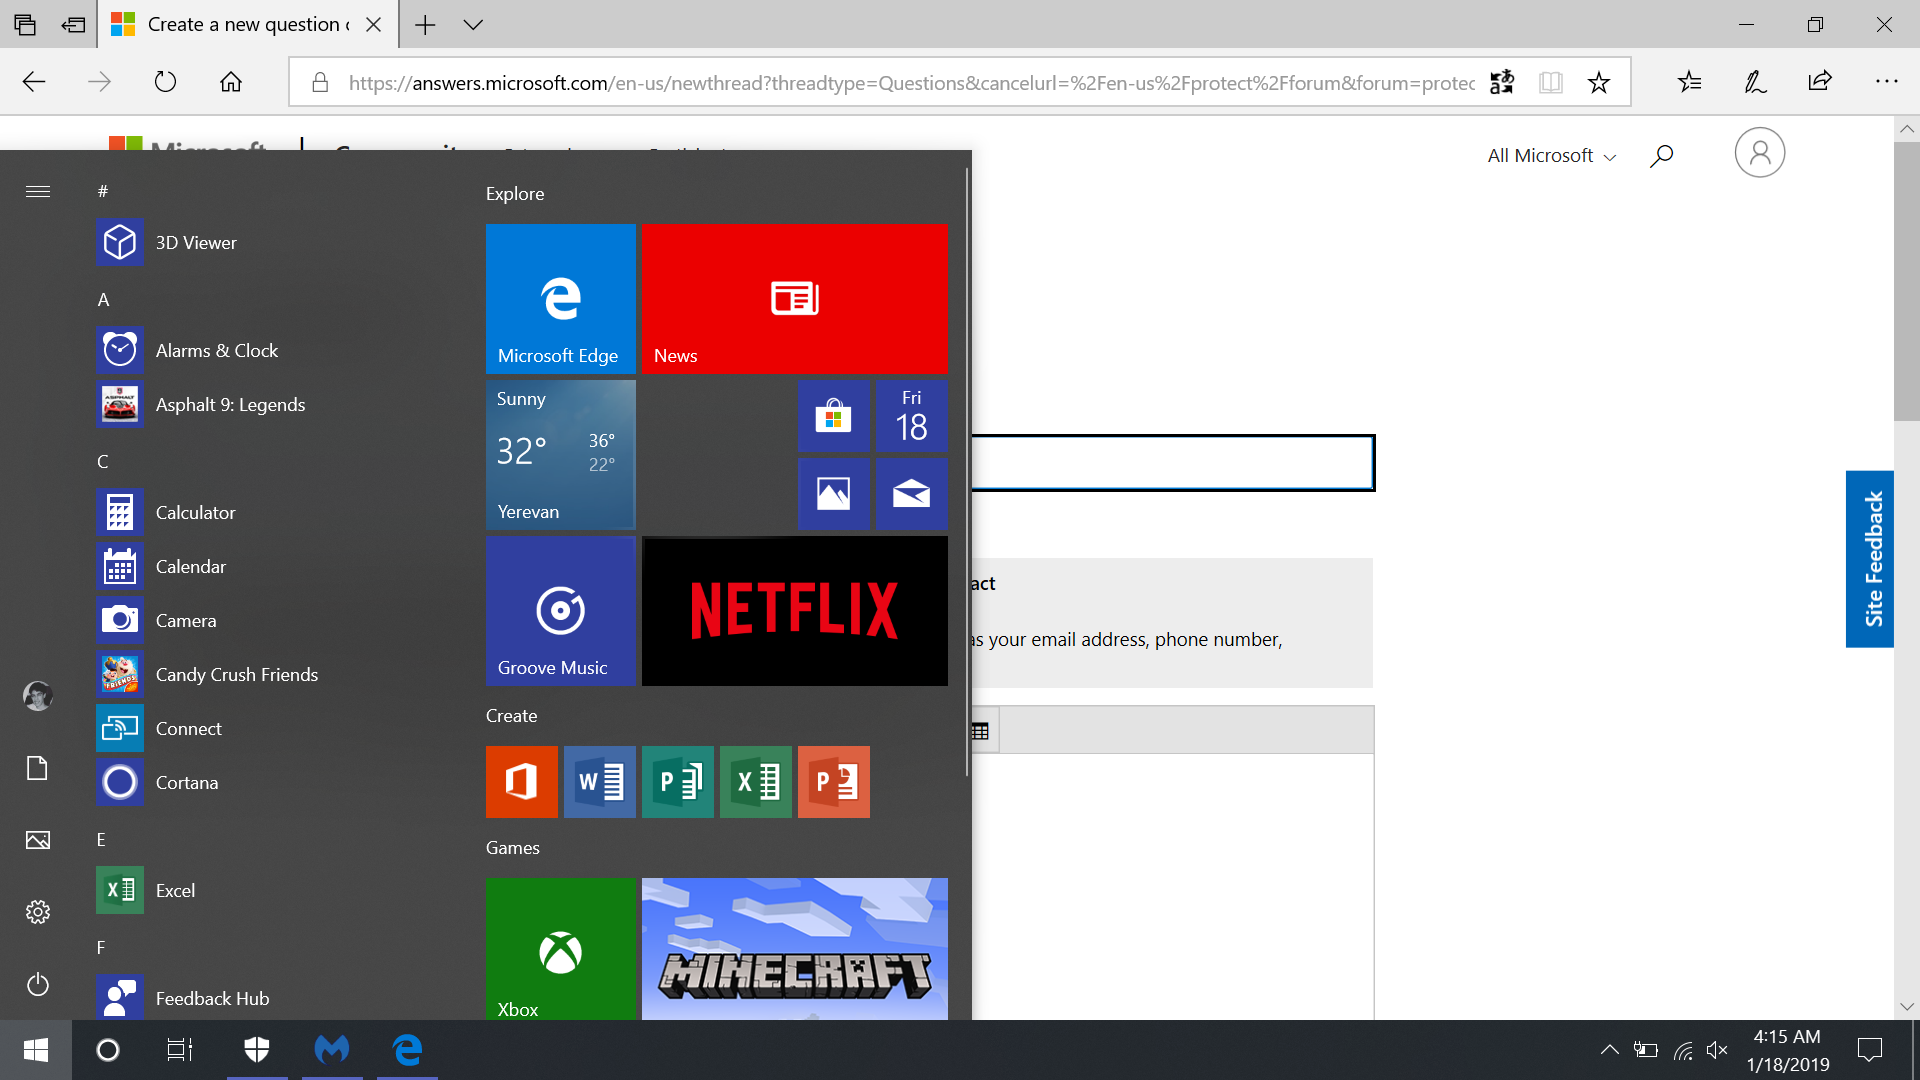The height and width of the screenshot is (1080, 1920).
Task: Launch Alarms & Clock app
Action: pos(270,351)
